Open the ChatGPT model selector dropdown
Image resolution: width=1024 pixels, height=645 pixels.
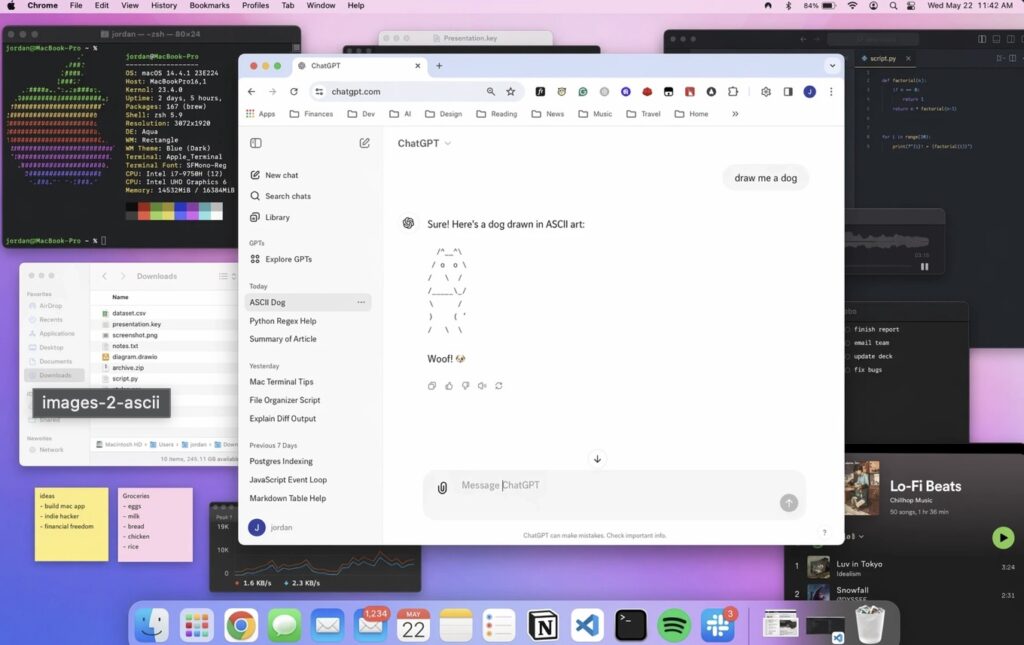pos(424,143)
